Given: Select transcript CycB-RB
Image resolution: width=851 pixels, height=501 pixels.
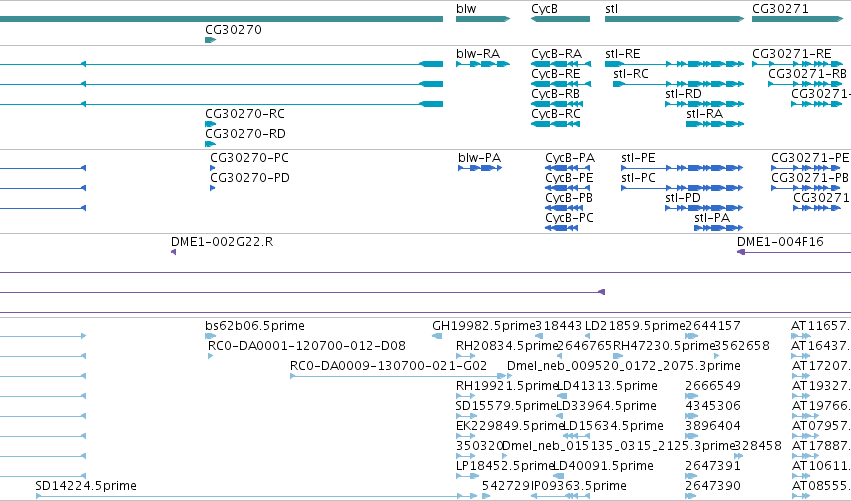Looking at the screenshot, I should [x=557, y=104].
